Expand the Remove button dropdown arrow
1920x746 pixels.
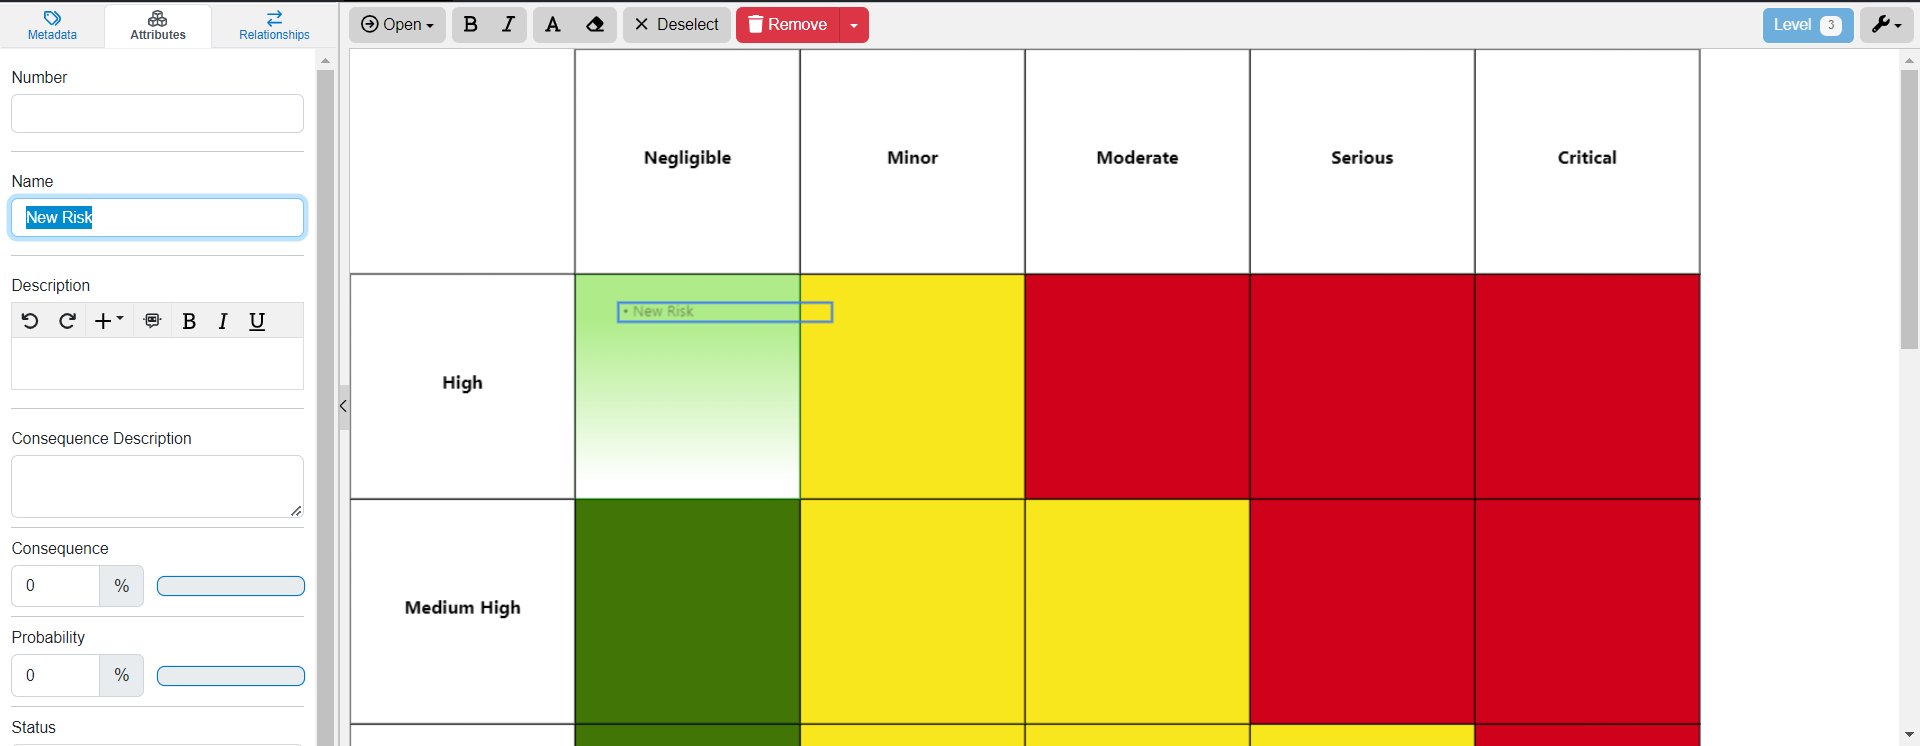pyautogui.click(x=854, y=25)
